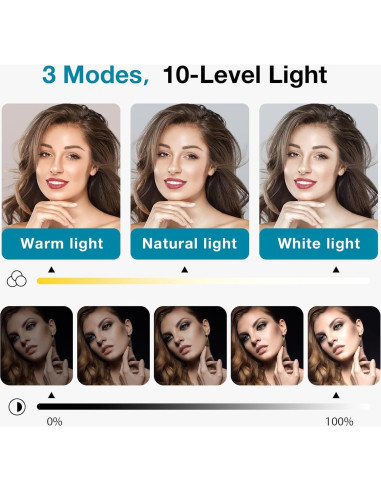This screenshot has height=492, width=381.
Task: Click the white light portrait photo
Action: pos(319,166)
